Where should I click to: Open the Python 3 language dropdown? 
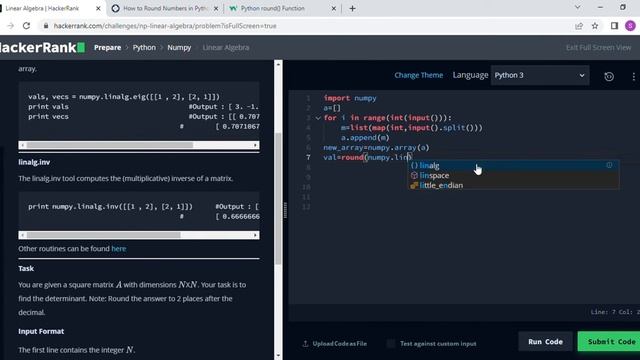pyautogui.click(x=540, y=75)
